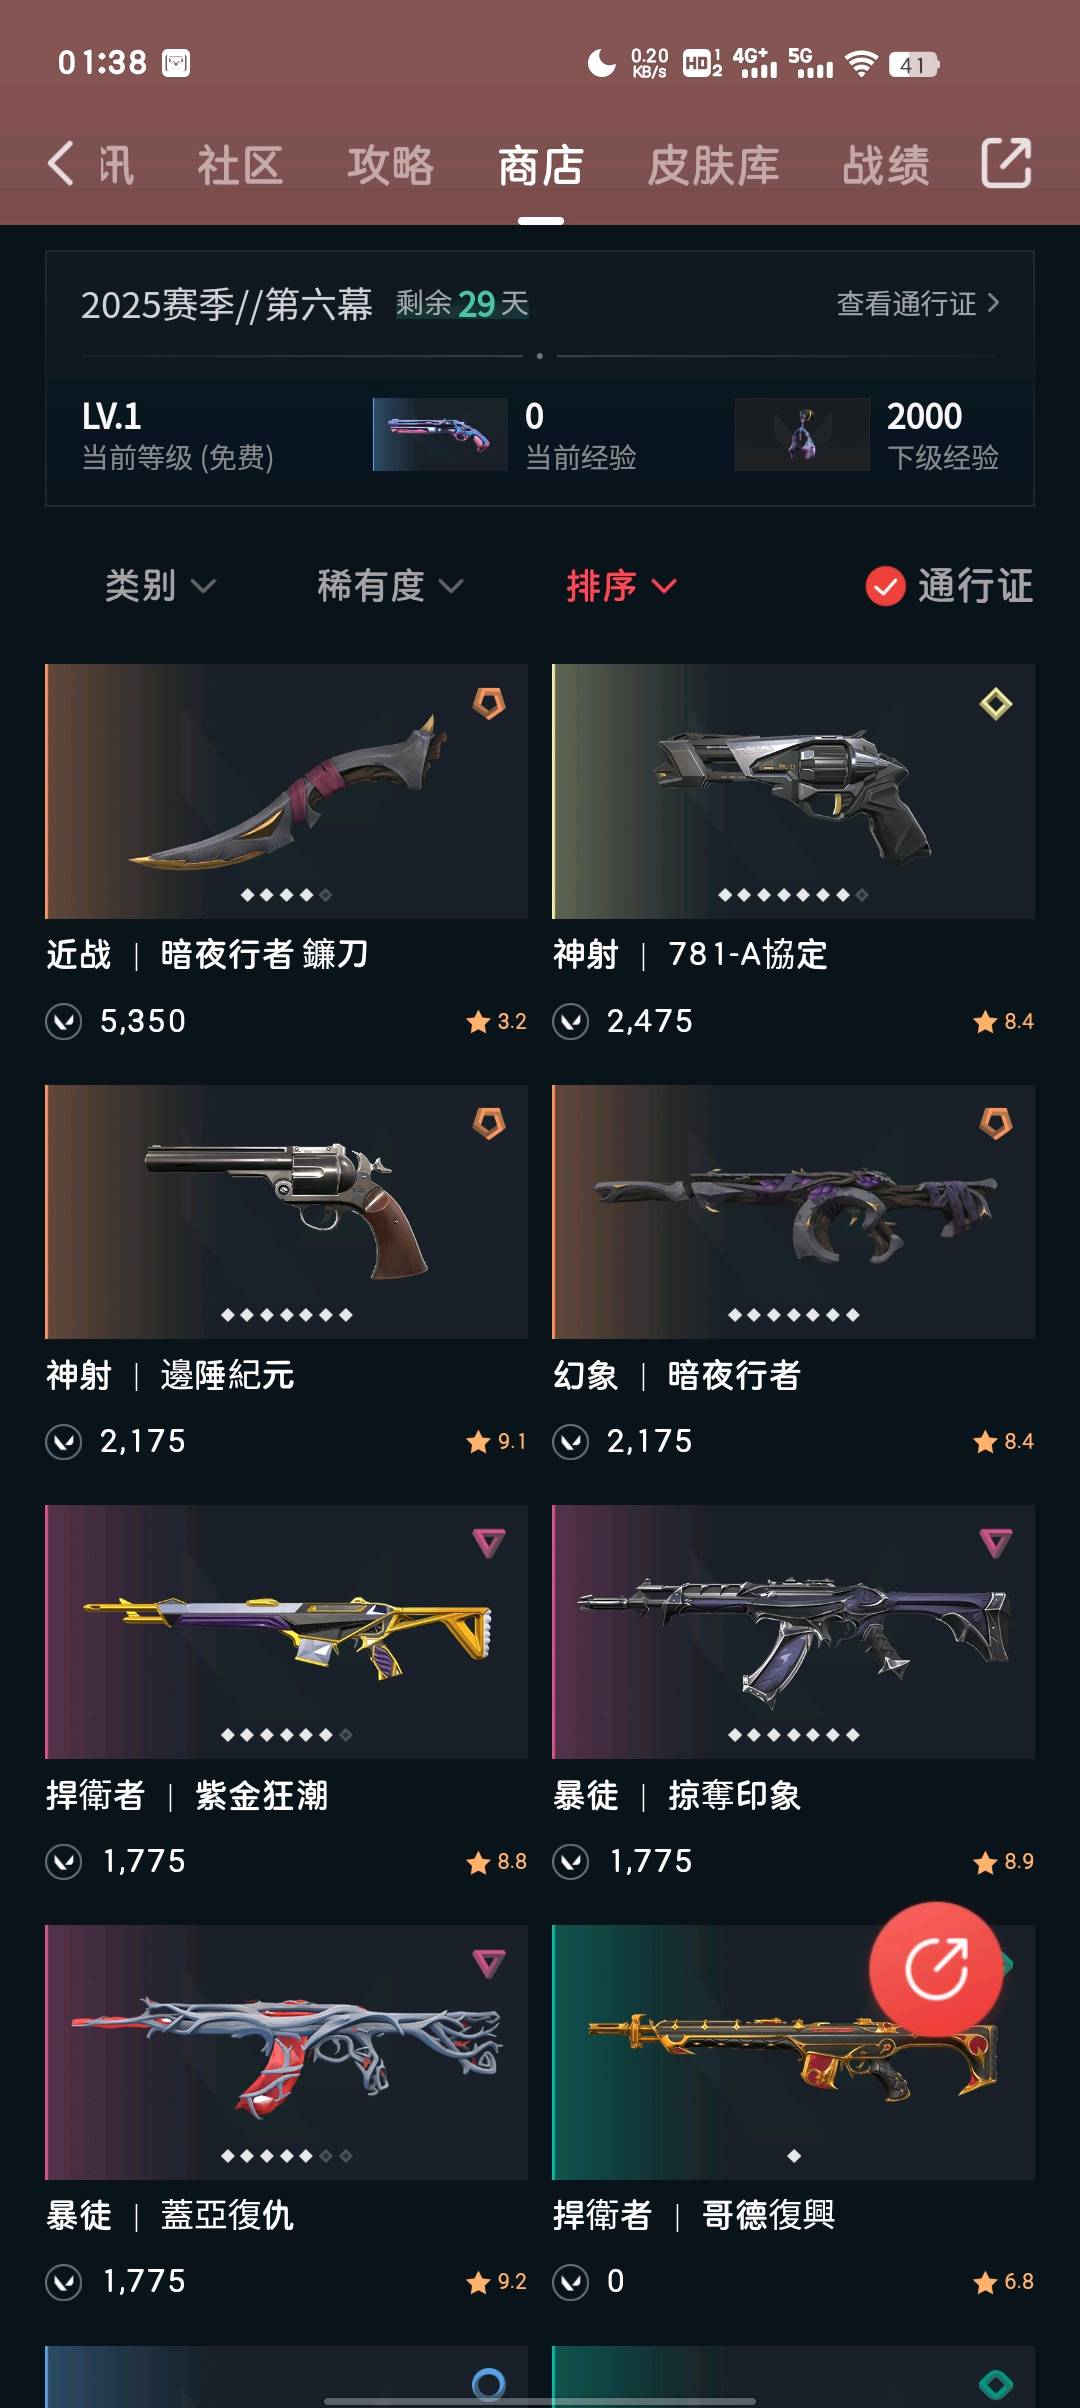Tap the pink triangle rarity icon on 紫金狂潮
This screenshot has height=2408, width=1080.
click(x=489, y=1543)
